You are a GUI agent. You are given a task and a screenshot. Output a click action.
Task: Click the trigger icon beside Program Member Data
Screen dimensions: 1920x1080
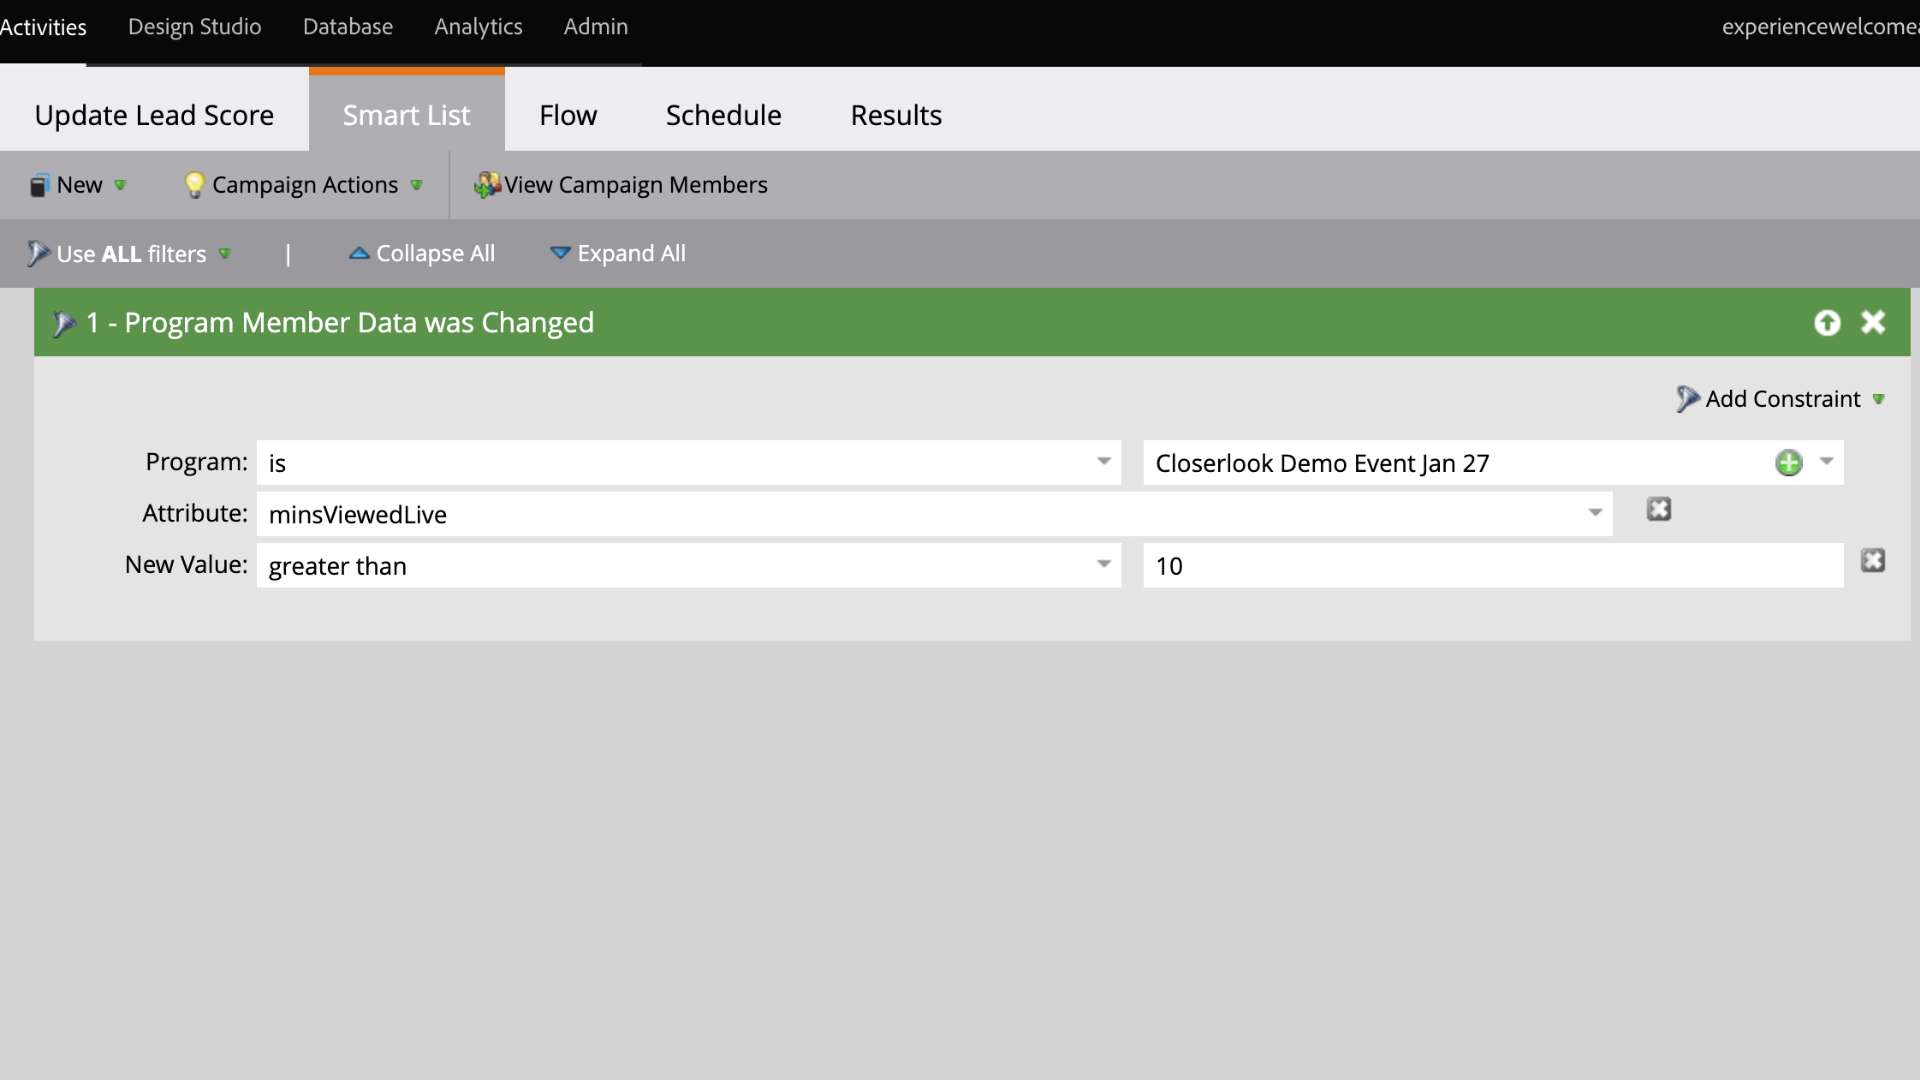(64, 324)
